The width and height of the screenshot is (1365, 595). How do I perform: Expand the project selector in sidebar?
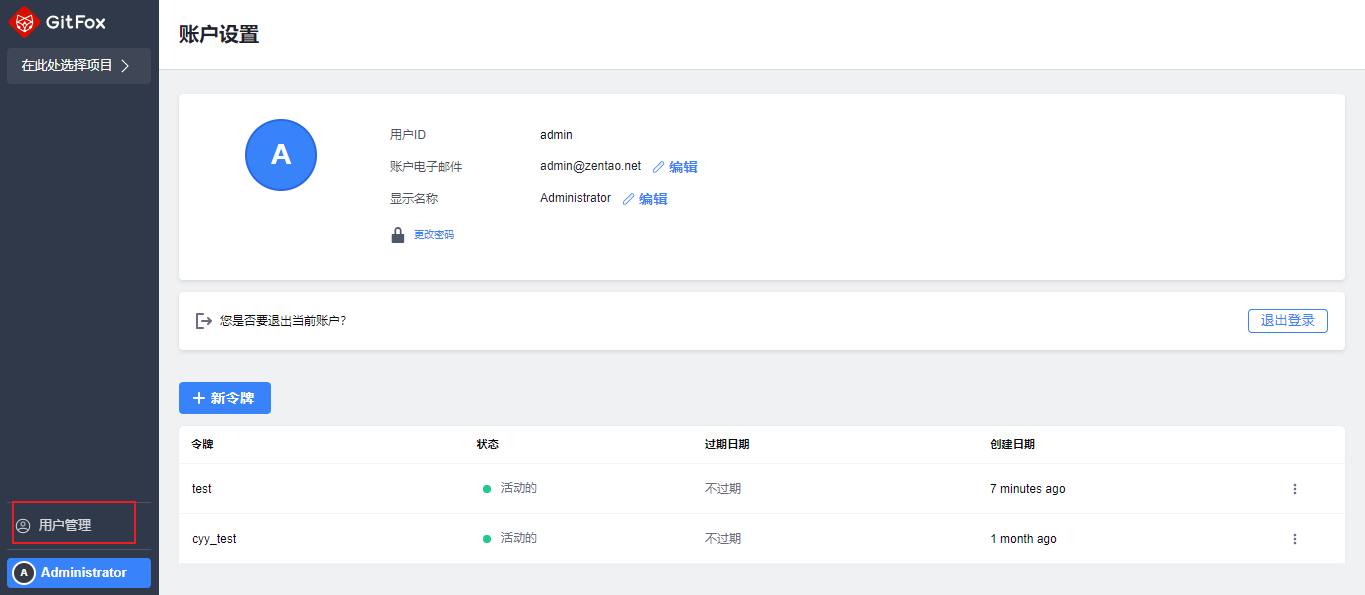(x=68, y=66)
